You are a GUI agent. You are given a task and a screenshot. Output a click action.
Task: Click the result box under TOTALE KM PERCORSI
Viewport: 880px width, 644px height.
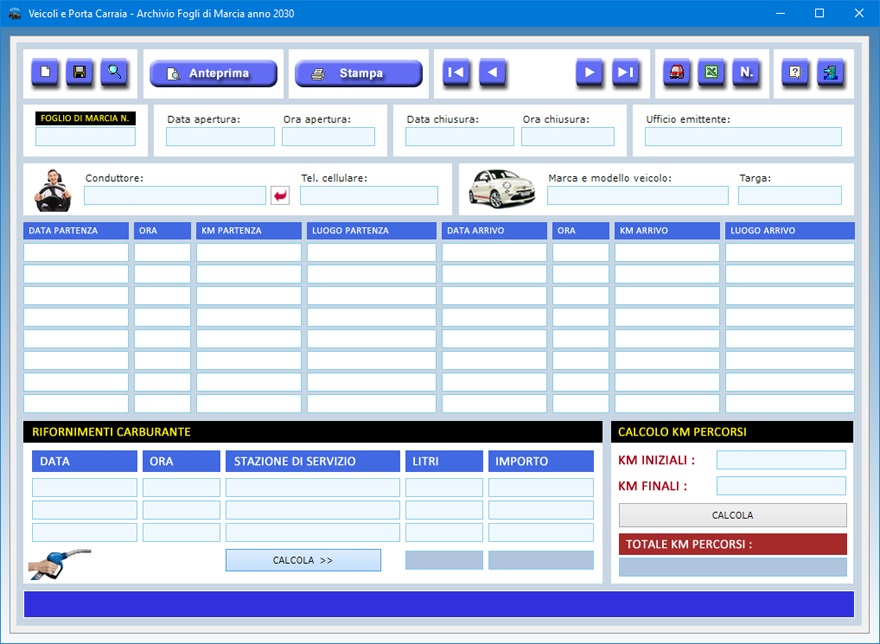pyautogui.click(x=732, y=567)
